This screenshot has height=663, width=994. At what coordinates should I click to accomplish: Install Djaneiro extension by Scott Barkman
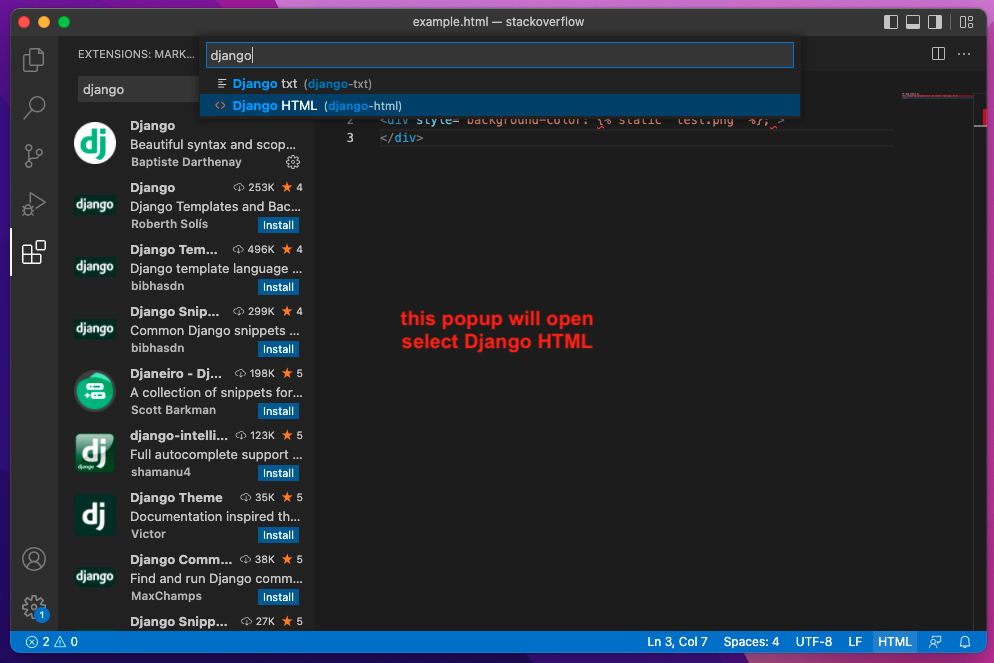point(278,411)
